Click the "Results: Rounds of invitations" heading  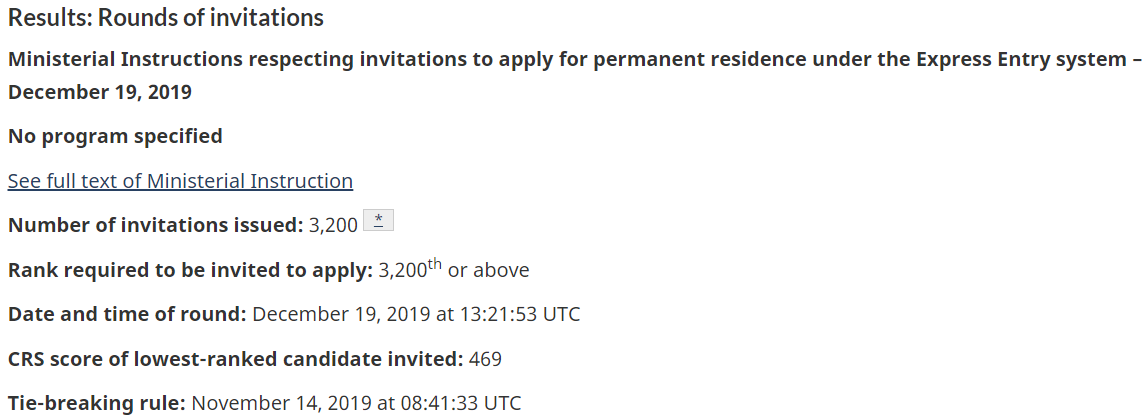coord(166,18)
